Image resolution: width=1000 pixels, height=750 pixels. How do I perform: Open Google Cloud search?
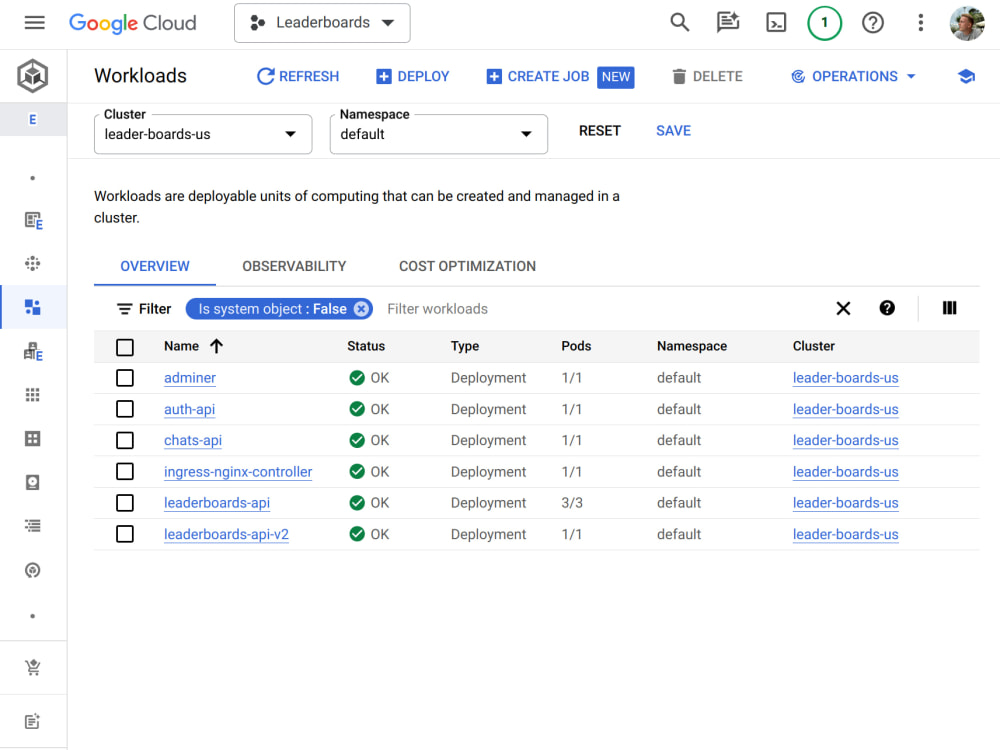click(679, 22)
